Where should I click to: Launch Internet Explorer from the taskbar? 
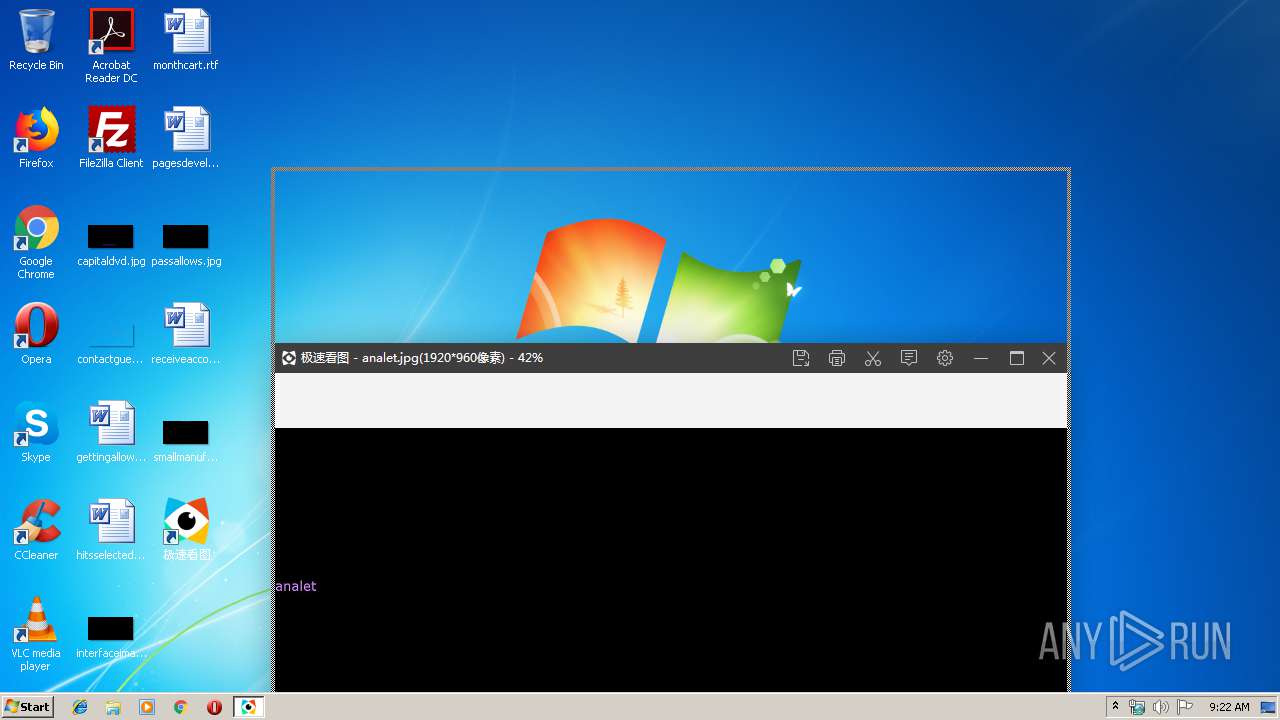click(x=80, y=707)
